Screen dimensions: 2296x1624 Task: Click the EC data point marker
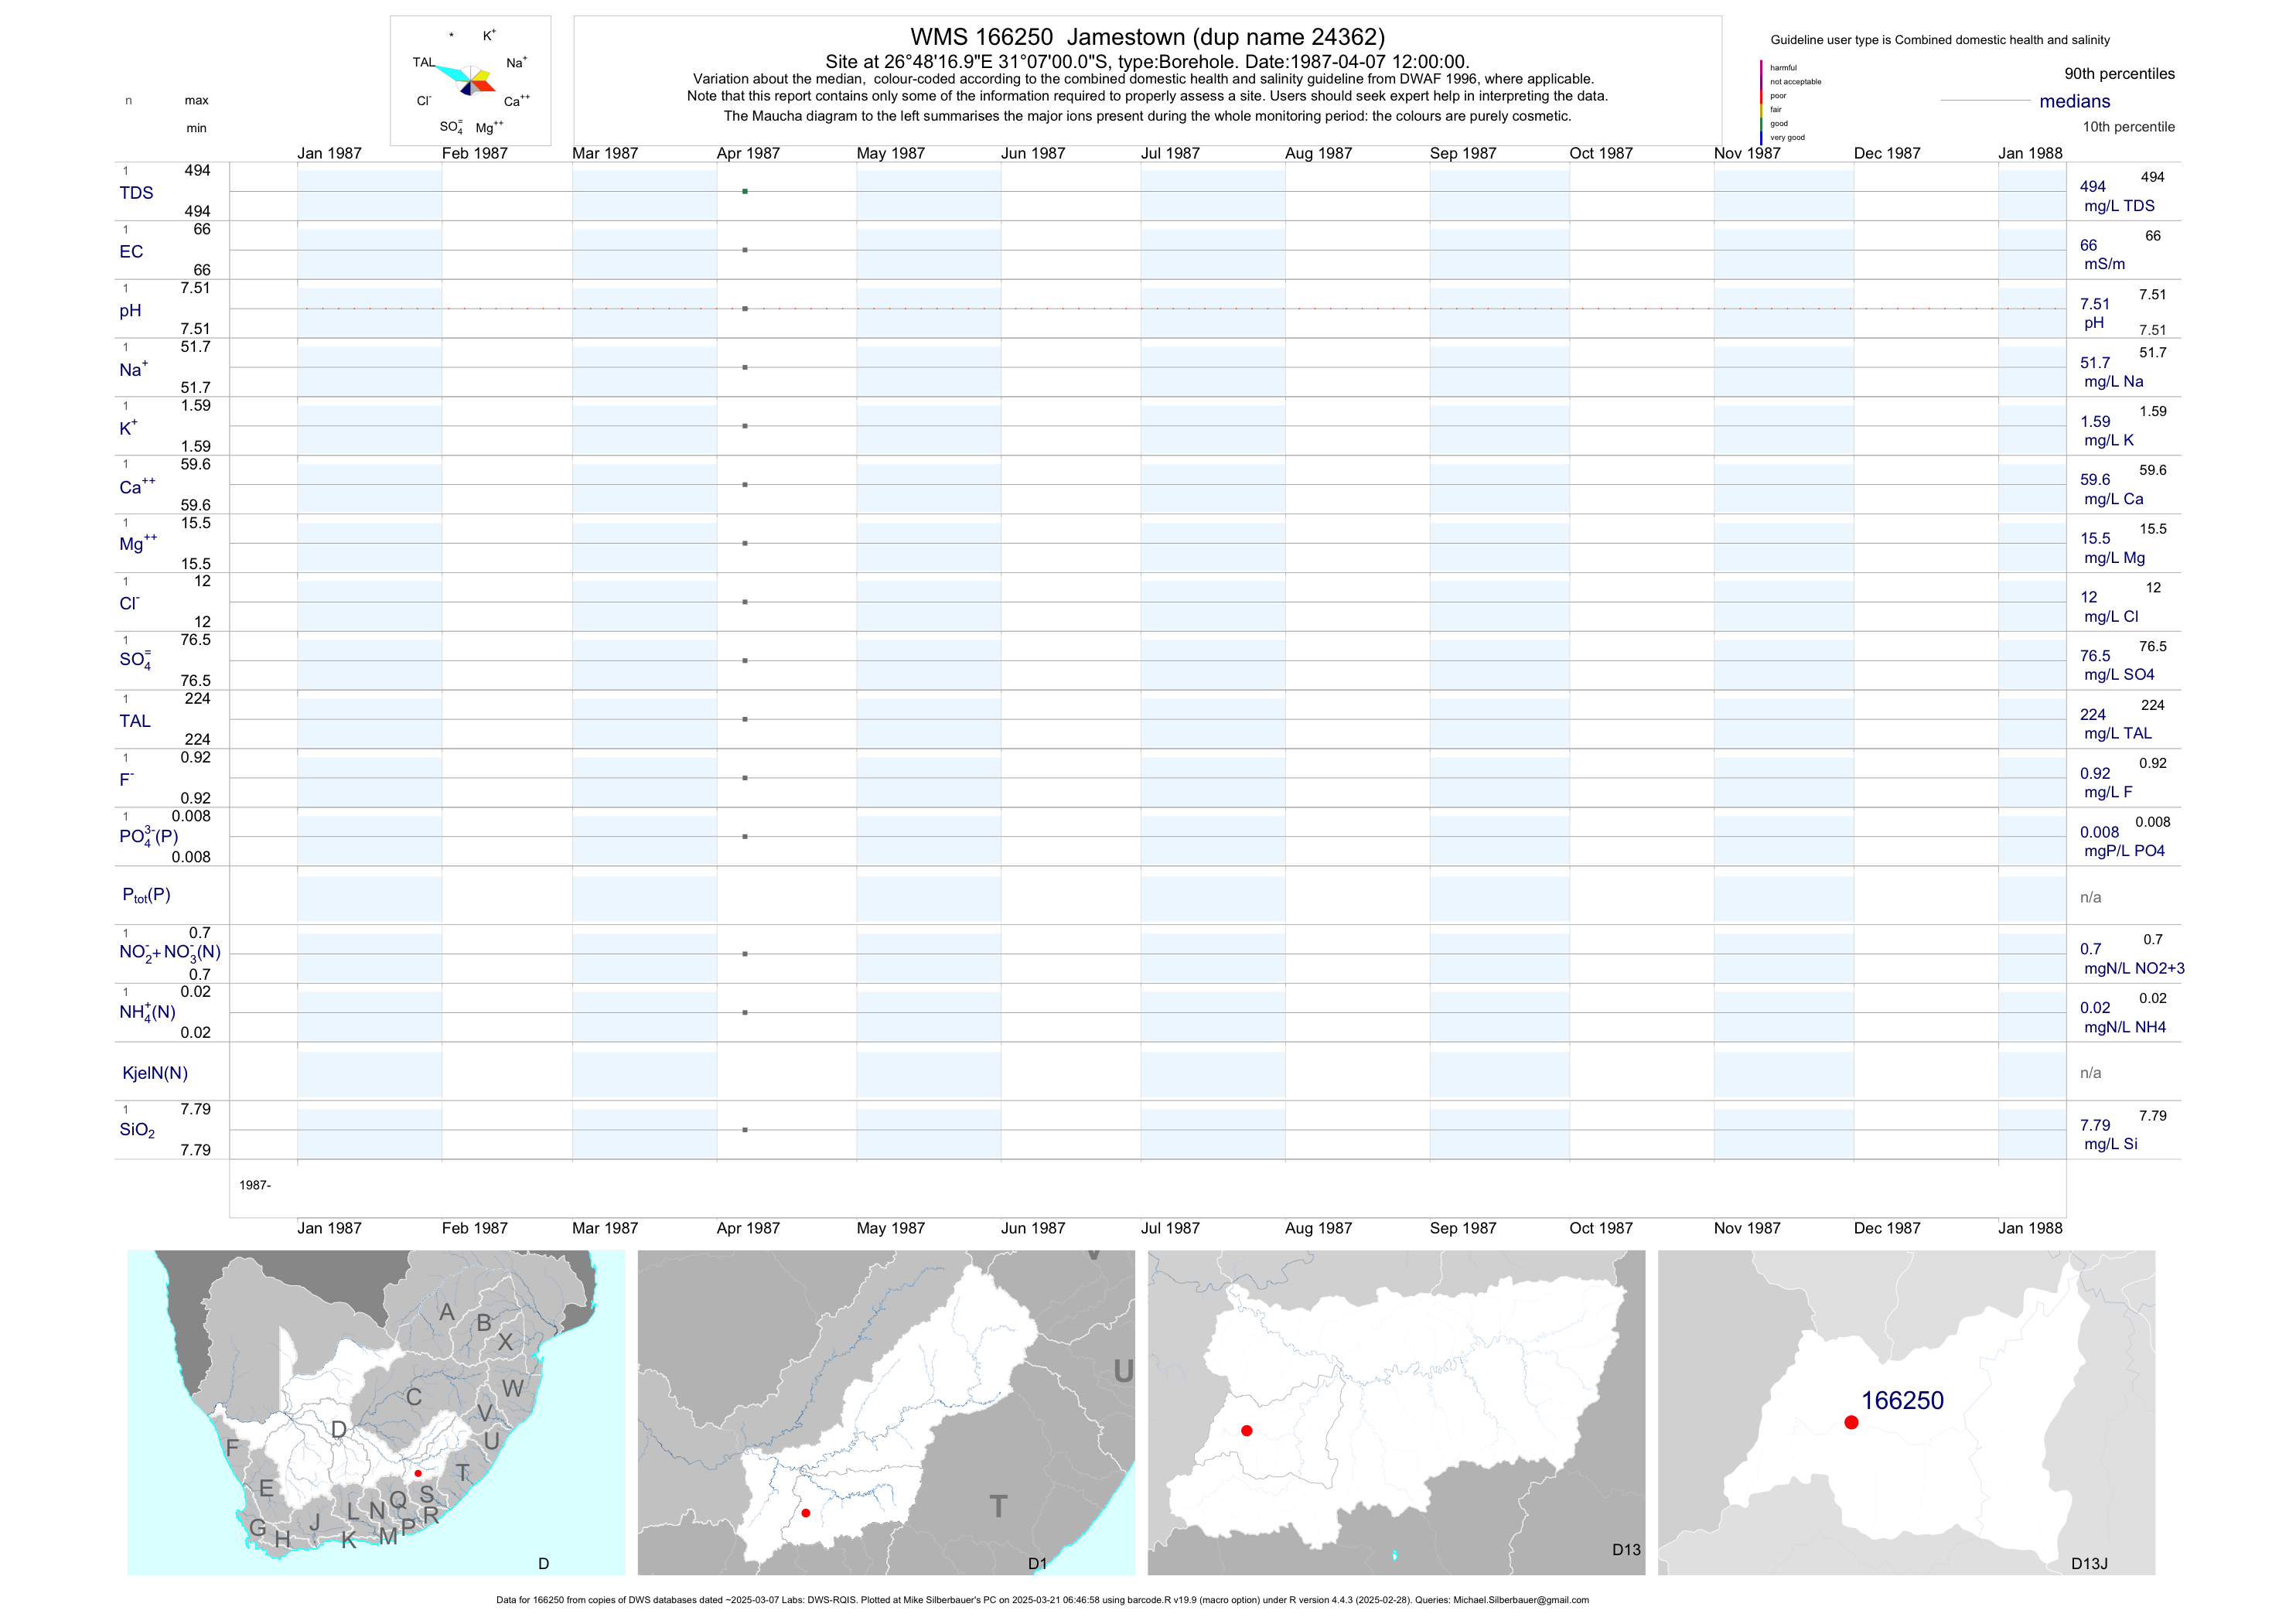coord(745,250)
